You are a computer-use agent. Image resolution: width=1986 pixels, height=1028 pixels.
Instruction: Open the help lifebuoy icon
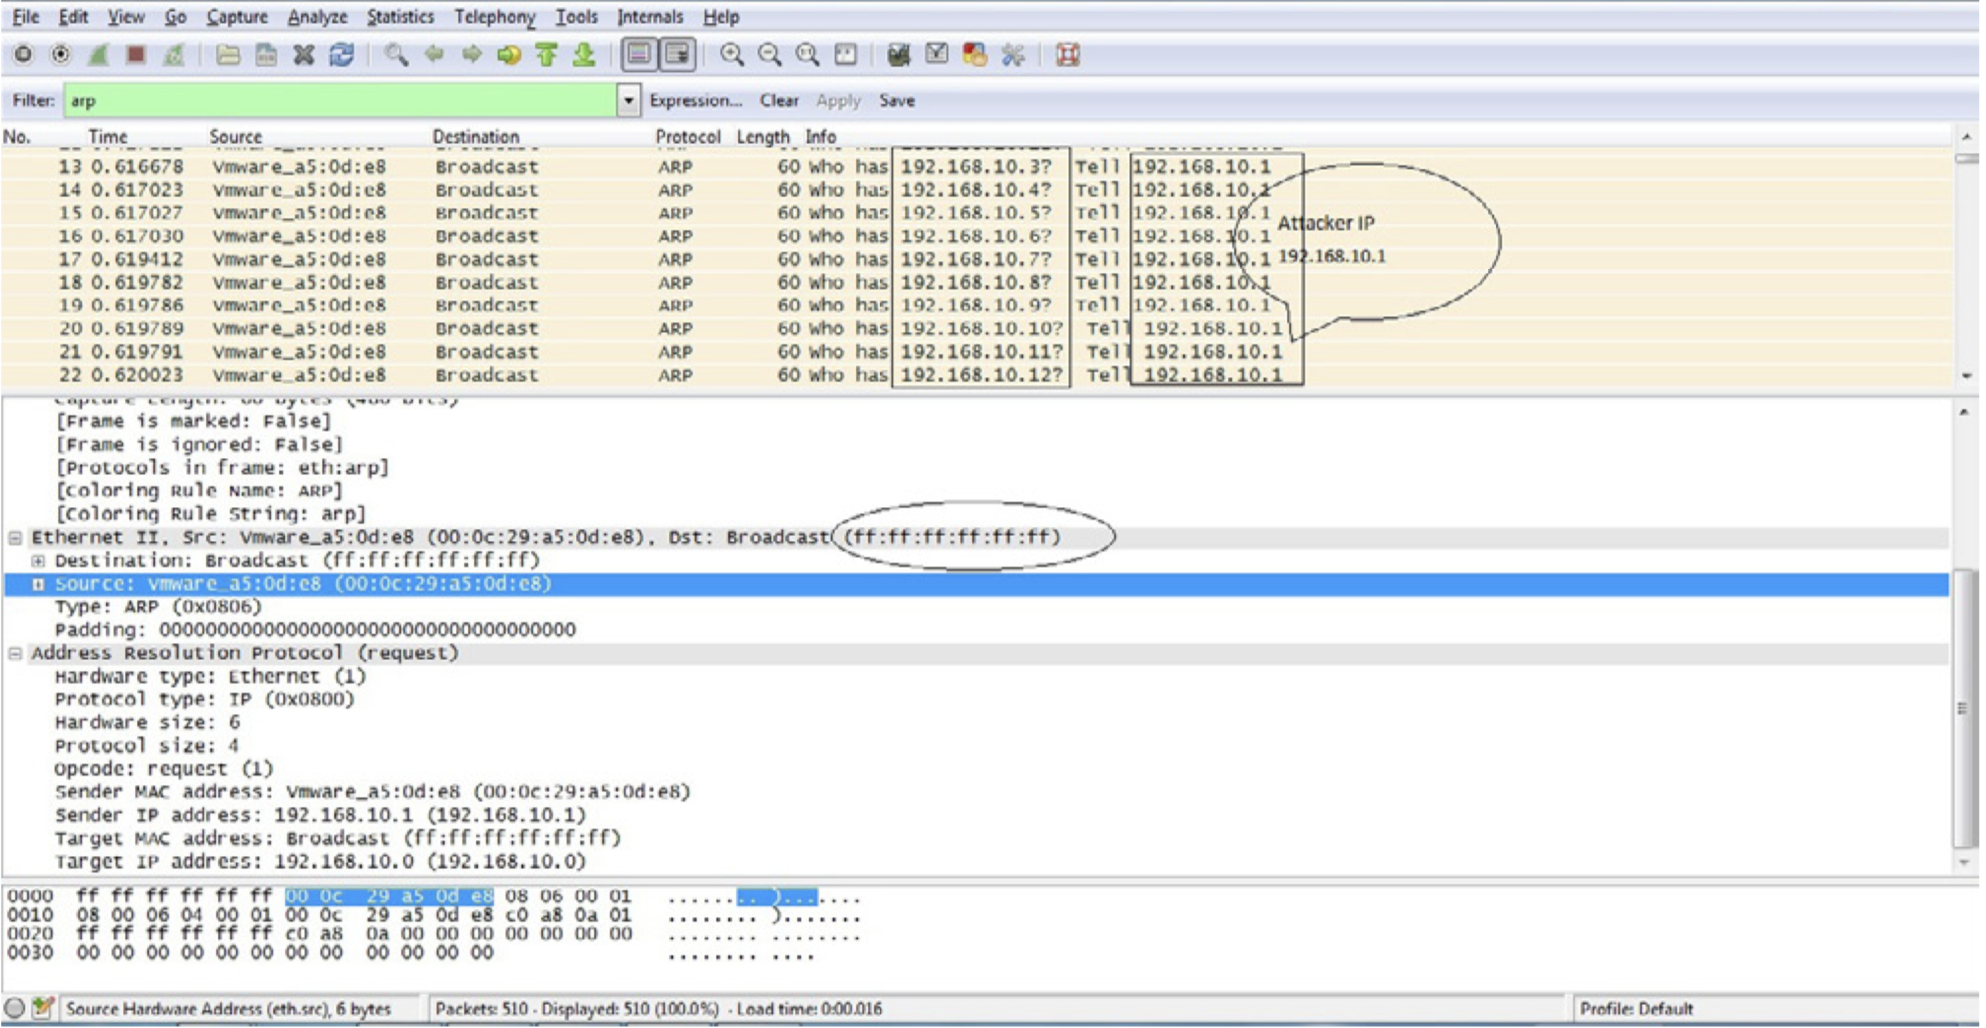1068,55
